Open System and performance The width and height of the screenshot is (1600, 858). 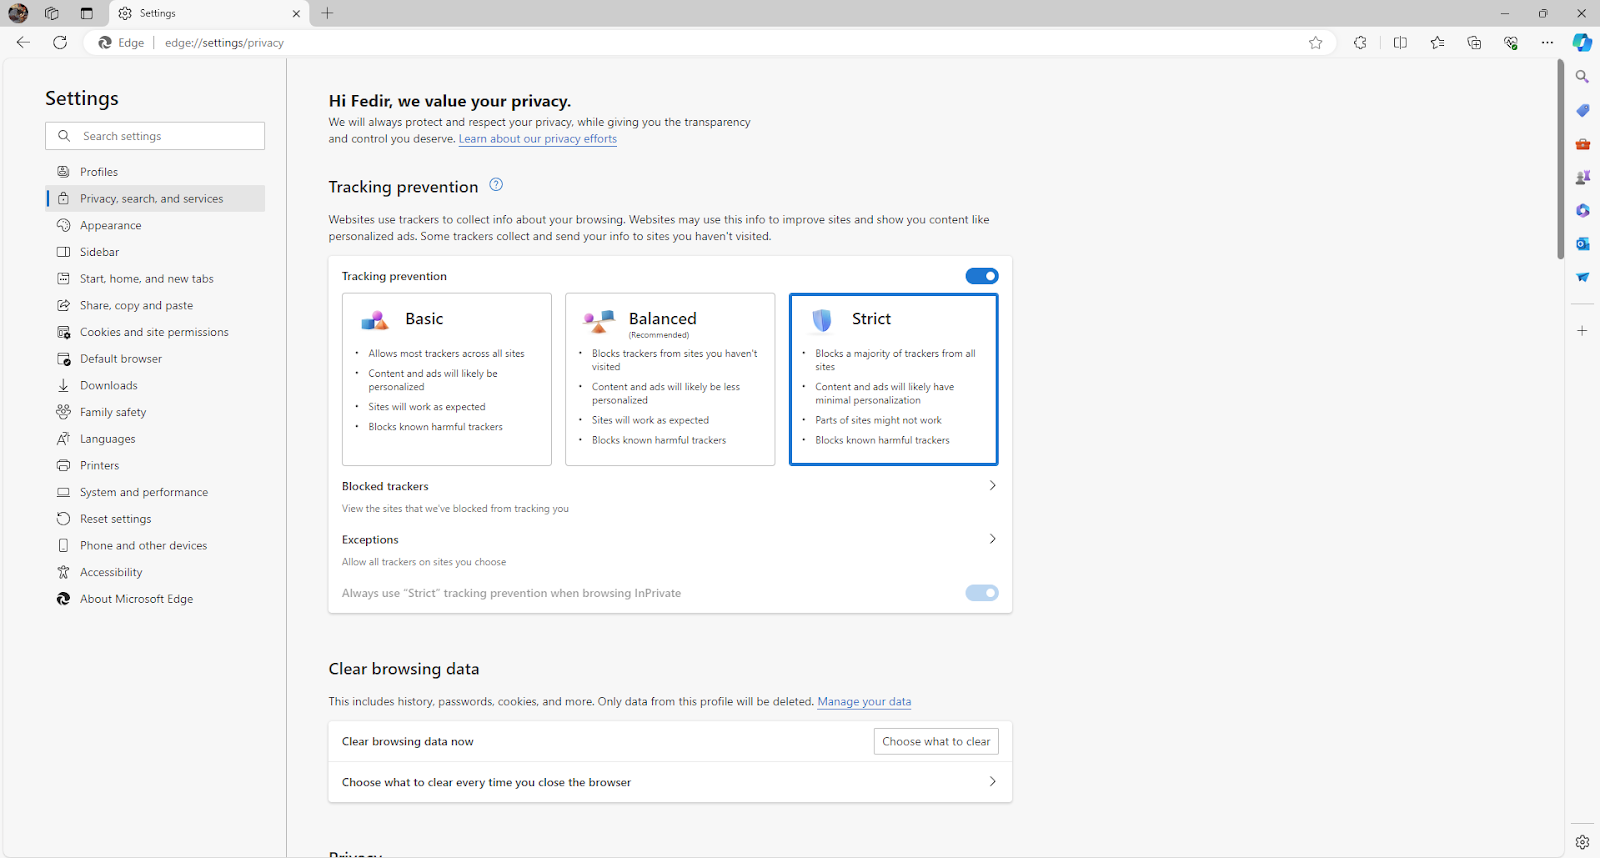pos(155,492)
